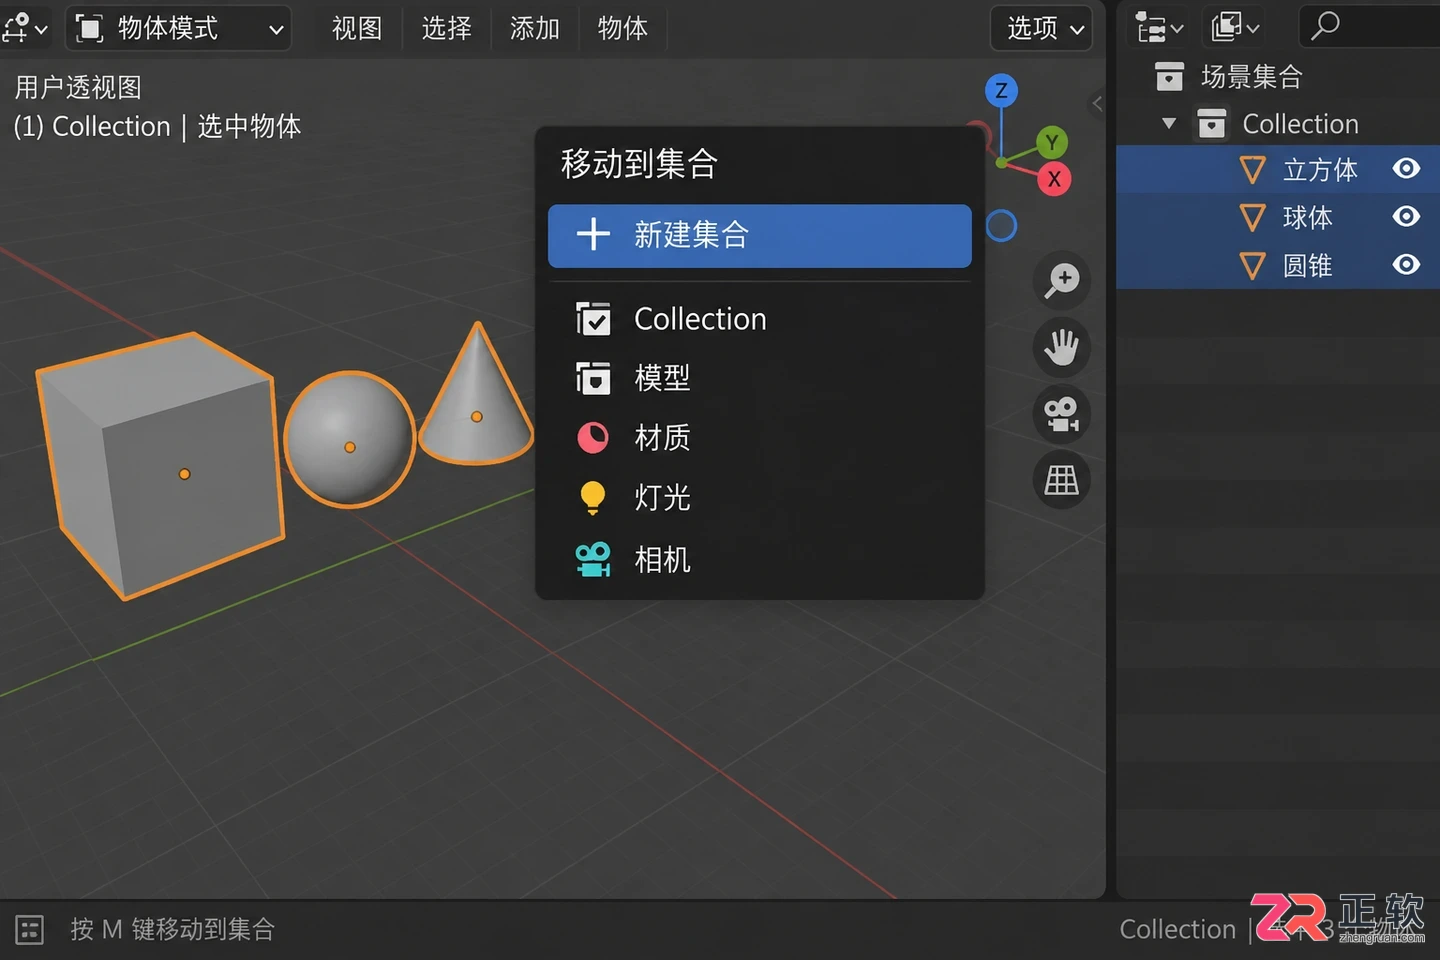Open the 添加 menu

(534, 28)
